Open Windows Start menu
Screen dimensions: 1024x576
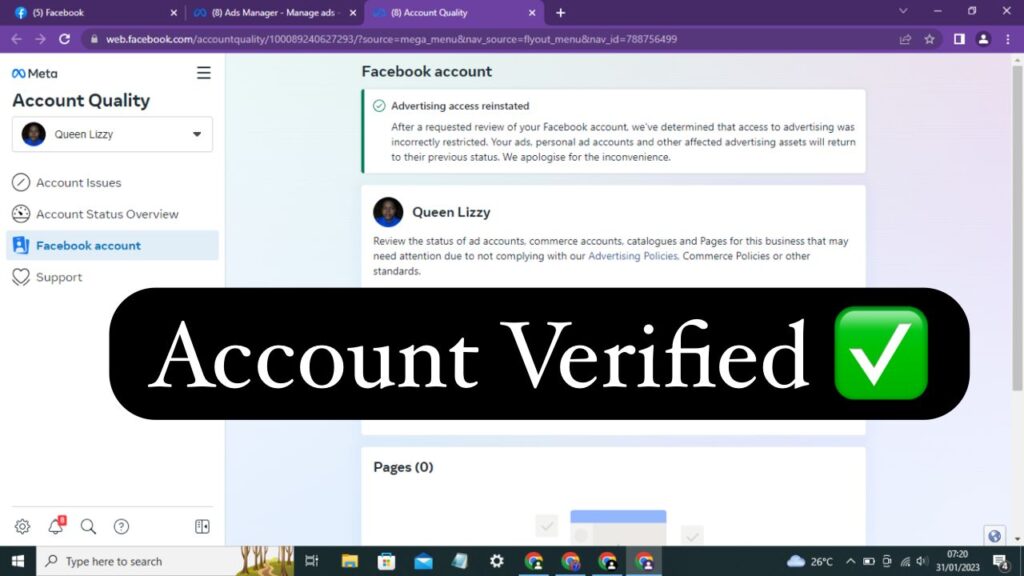pos(18,561)
